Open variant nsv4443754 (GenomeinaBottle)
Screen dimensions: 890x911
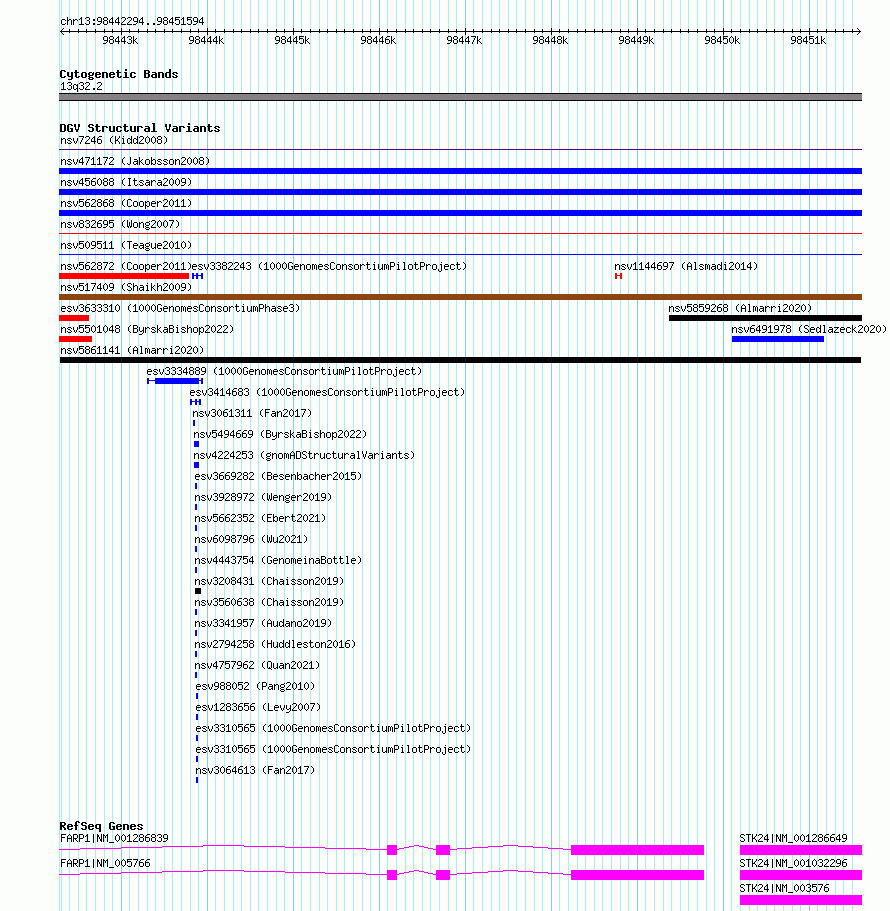point(278,560)
